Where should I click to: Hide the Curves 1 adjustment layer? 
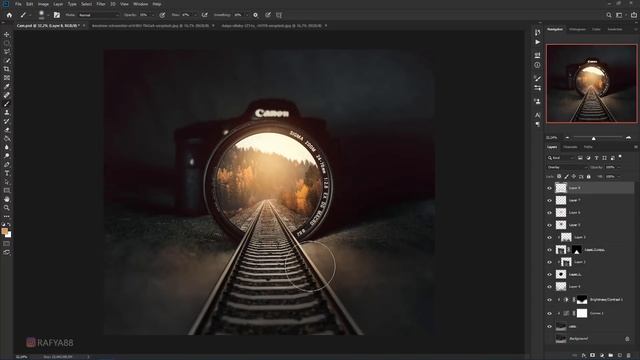[549, 313]
